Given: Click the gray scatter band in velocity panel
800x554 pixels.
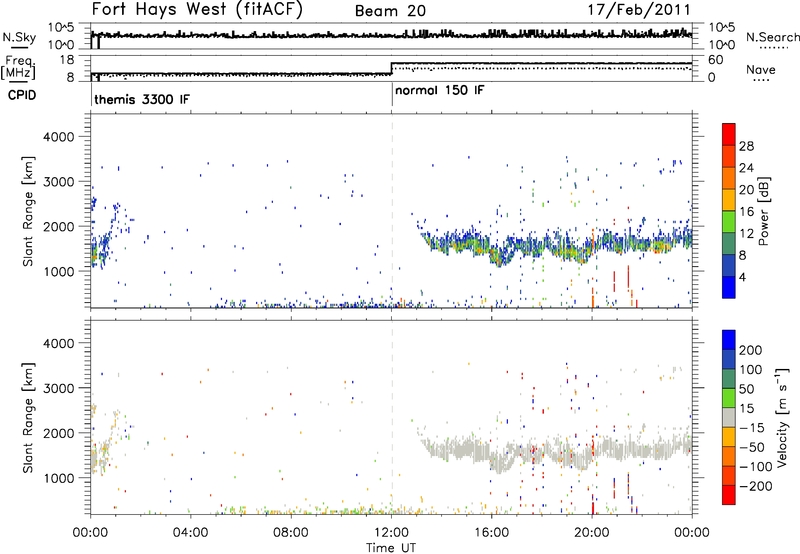Looking at the screenshot, I should 556,451.
